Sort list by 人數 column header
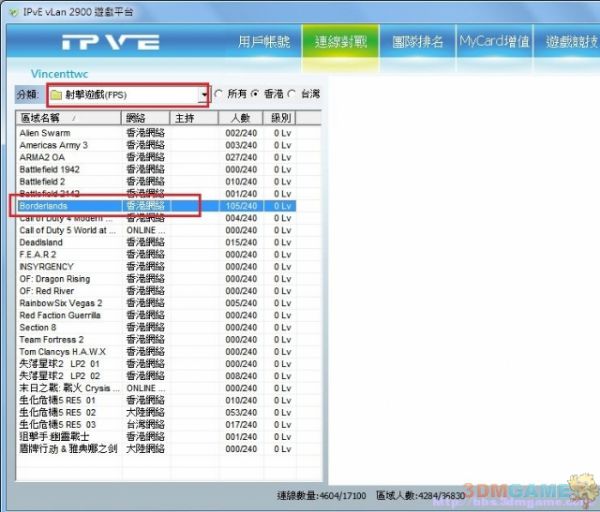The height and width of the screenshot is (512, 600). [x=239, y=118]
